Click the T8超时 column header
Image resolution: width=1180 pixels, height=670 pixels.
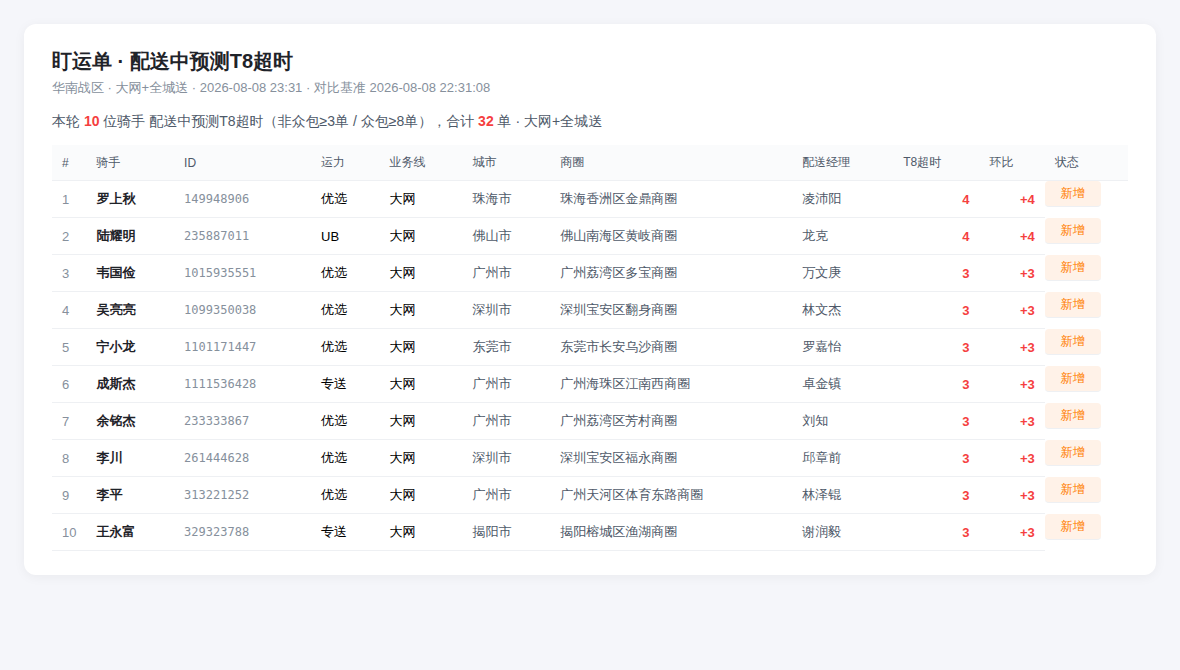(922, 163)
